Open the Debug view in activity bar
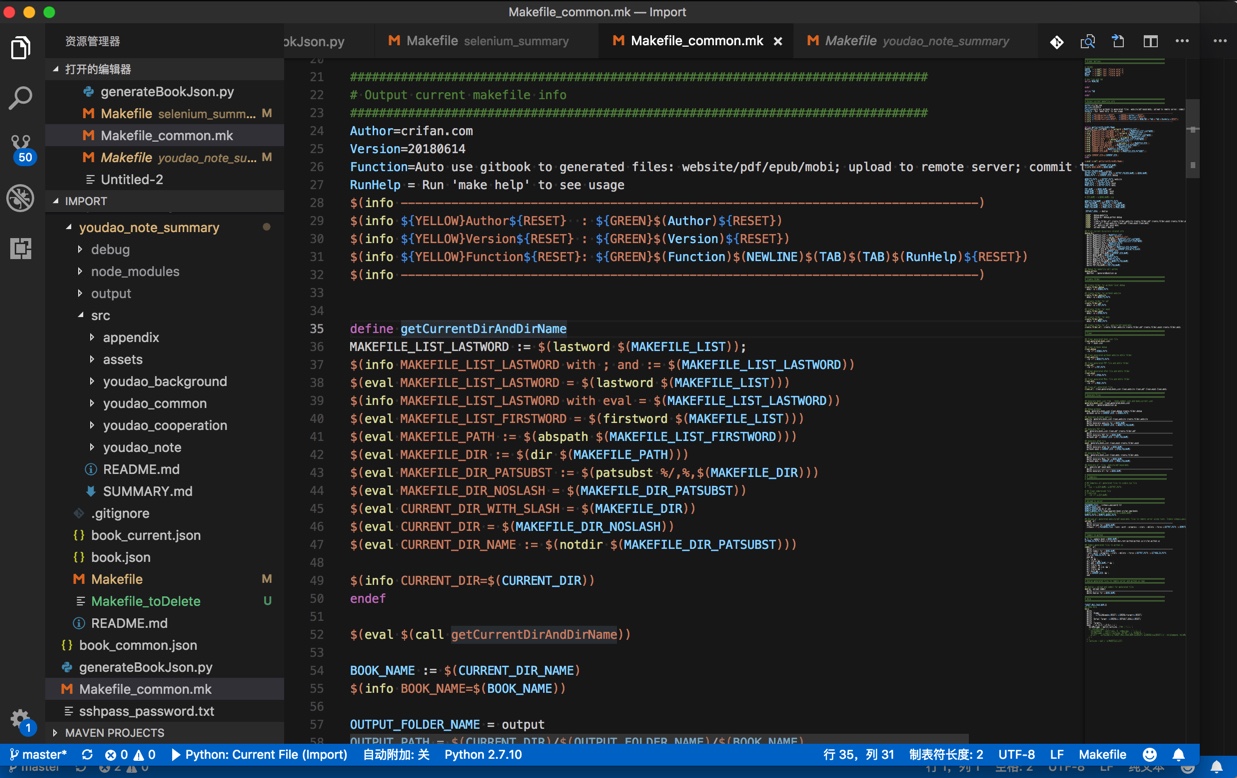This screenshot has width=1237, height=778. tap(20, 198)
